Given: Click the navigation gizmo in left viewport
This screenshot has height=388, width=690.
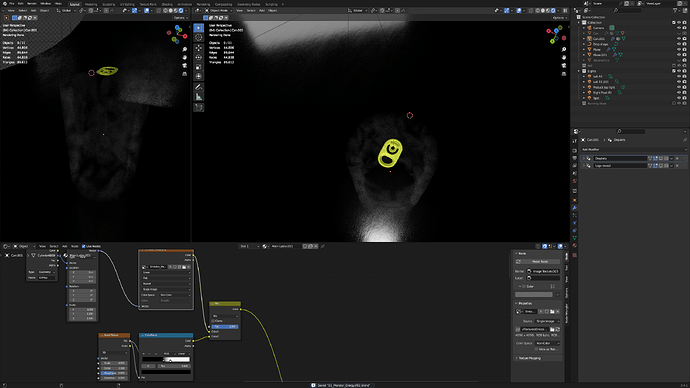Looking at the screenshot, I should tap(177, 34).
